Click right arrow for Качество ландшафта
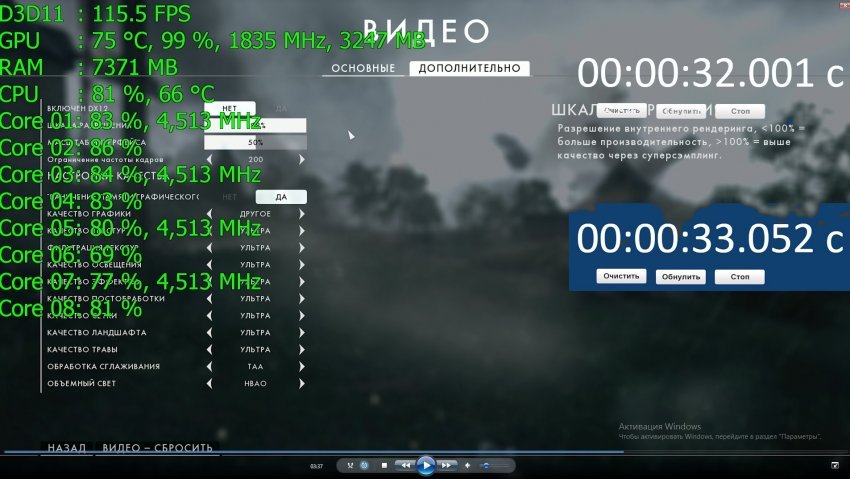 point(301,333)
